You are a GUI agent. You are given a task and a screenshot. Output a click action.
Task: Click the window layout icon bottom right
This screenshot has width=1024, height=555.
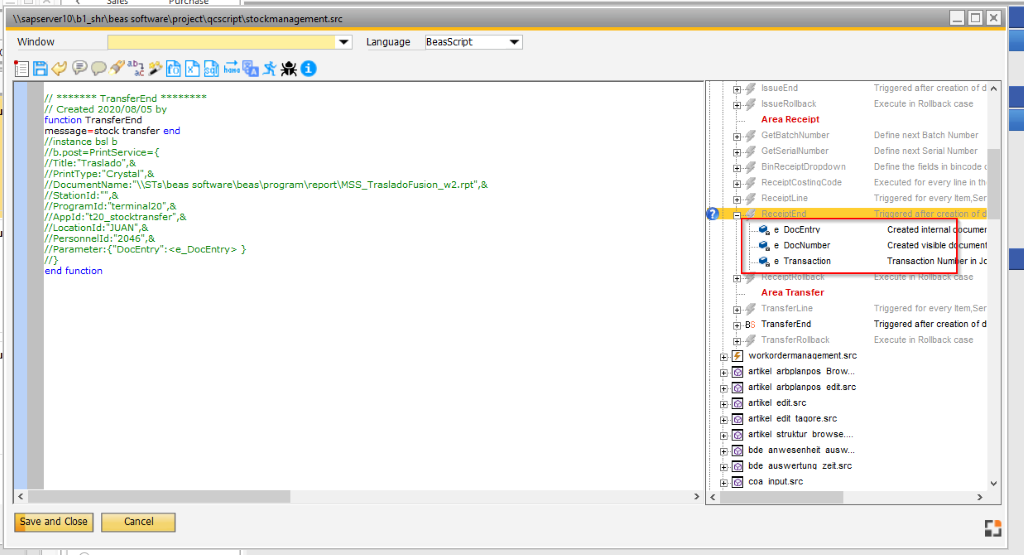pos(993,528)
